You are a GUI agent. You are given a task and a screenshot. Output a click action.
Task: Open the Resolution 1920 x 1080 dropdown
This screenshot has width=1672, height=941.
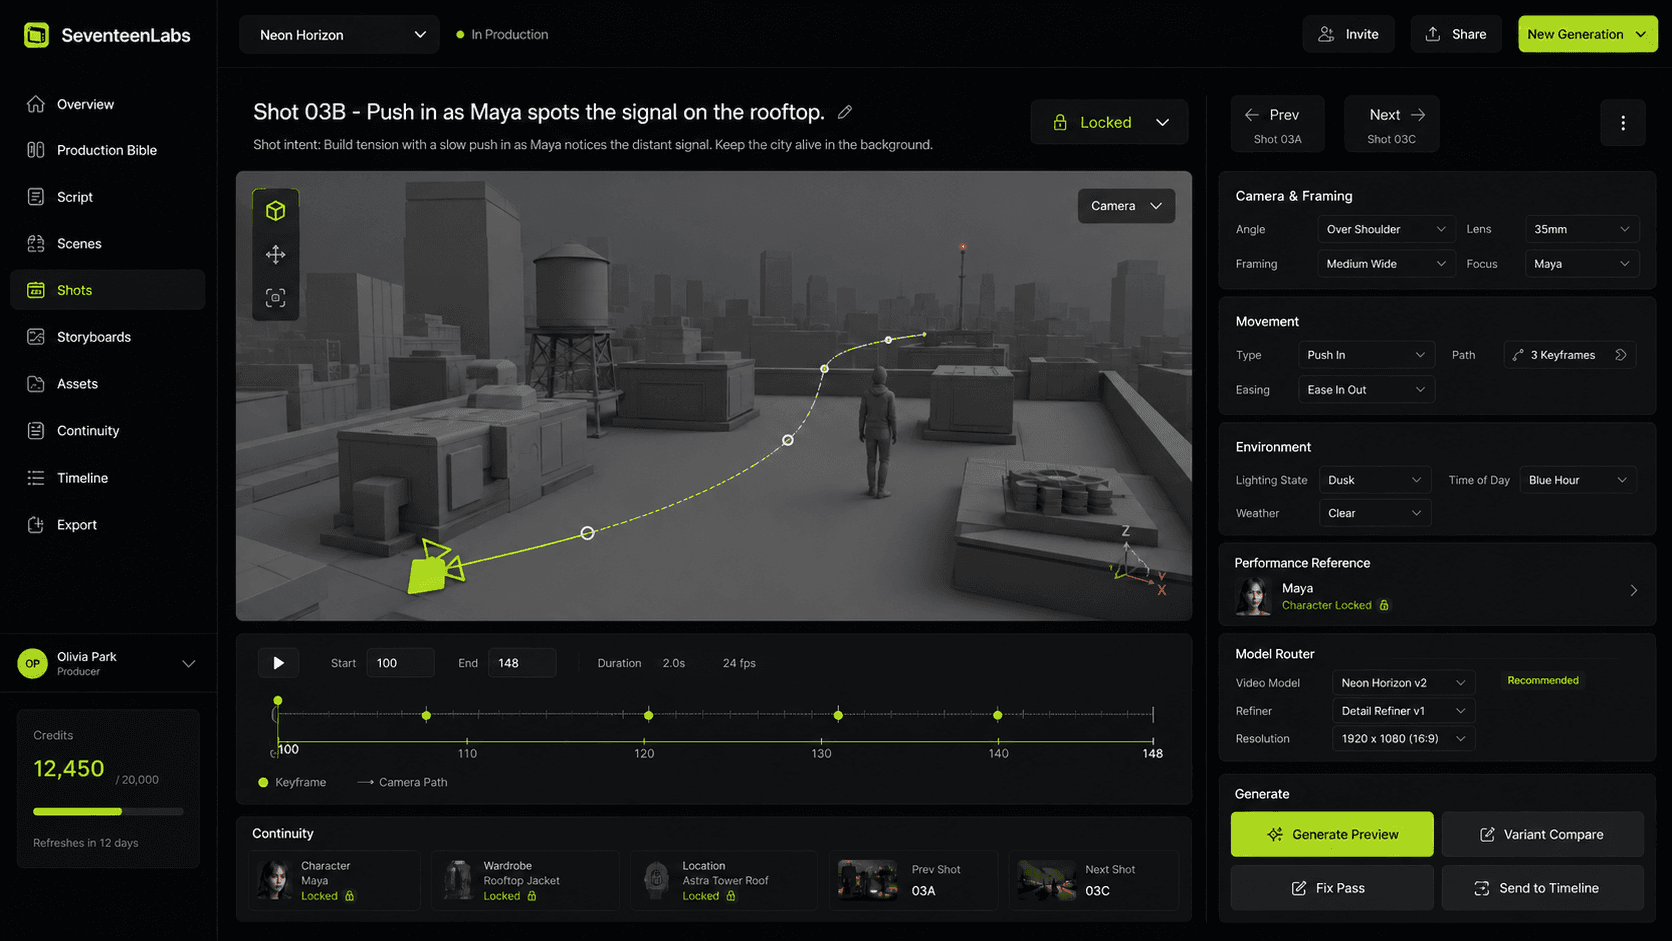pos(1404,739)
